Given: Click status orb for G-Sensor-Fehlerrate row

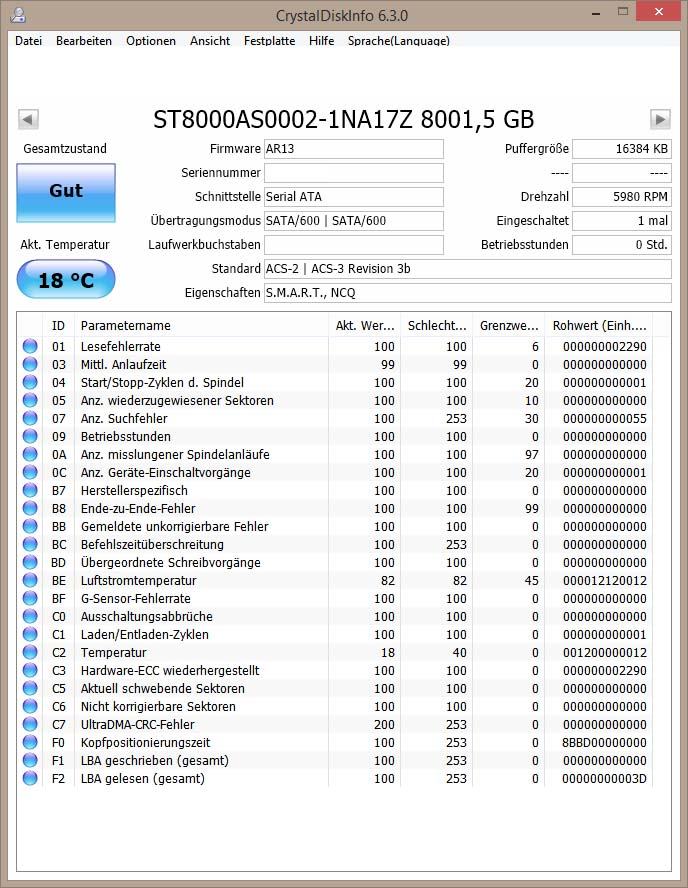Looking at the screenshot, I should coord(30,598).
